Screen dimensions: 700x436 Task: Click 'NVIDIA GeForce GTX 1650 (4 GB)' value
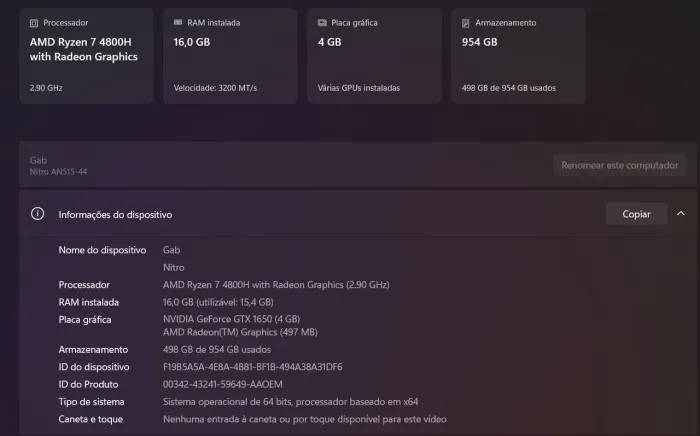point(231,319)
